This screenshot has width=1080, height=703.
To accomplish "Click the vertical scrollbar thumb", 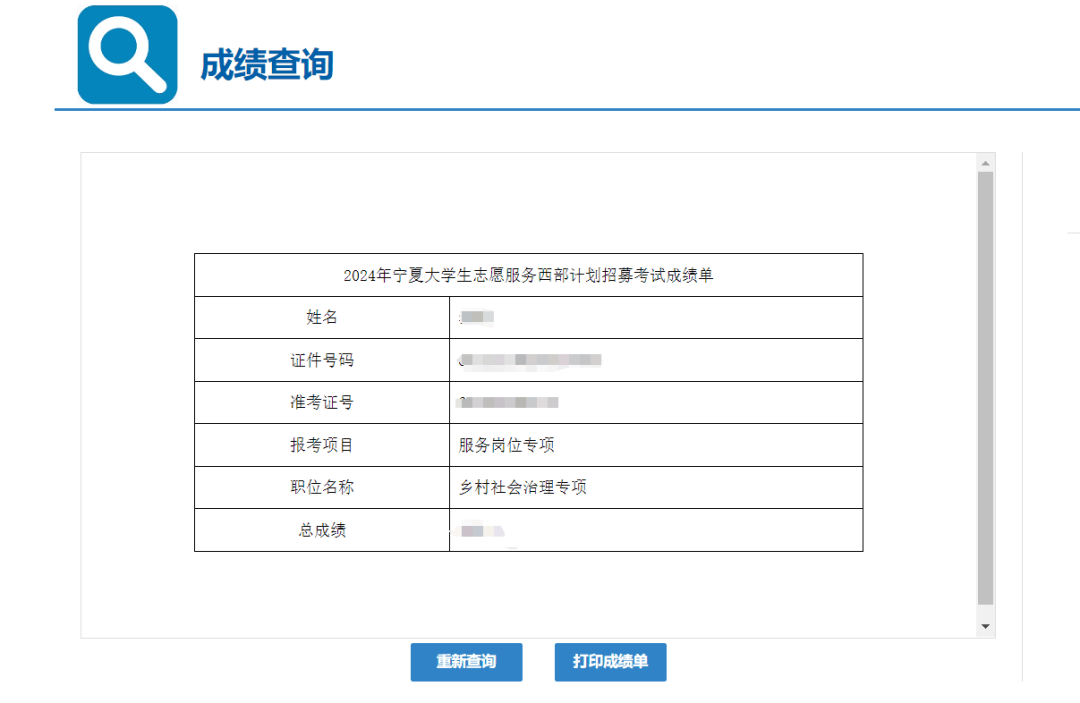I will (986, 388).
